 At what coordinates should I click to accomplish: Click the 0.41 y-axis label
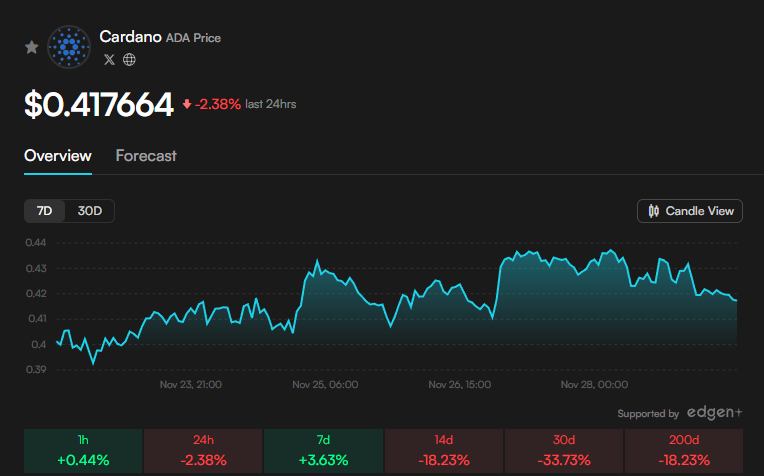coord(37,319)
